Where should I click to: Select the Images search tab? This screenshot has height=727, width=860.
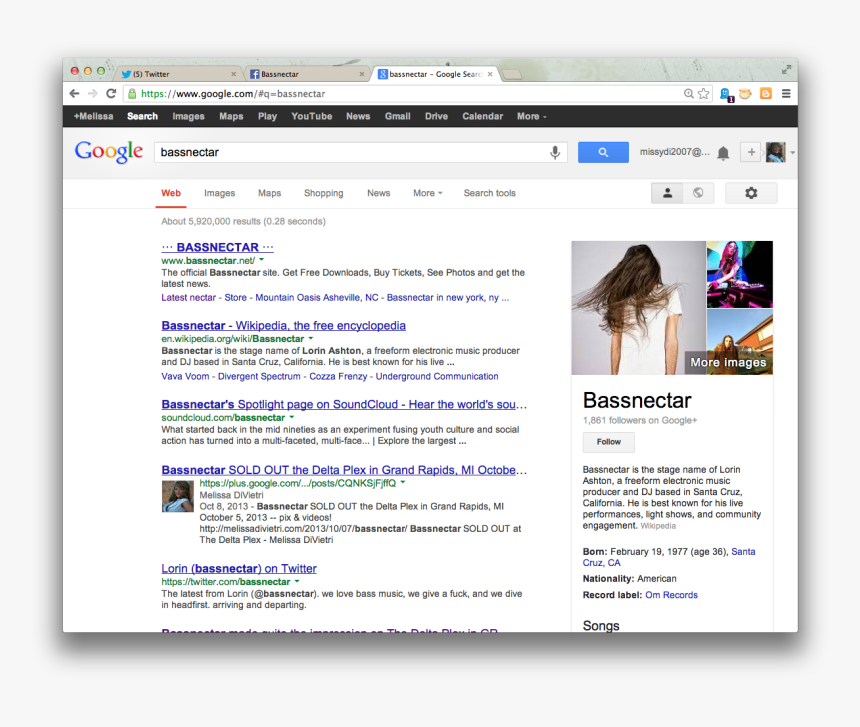(x=219, y=193)
